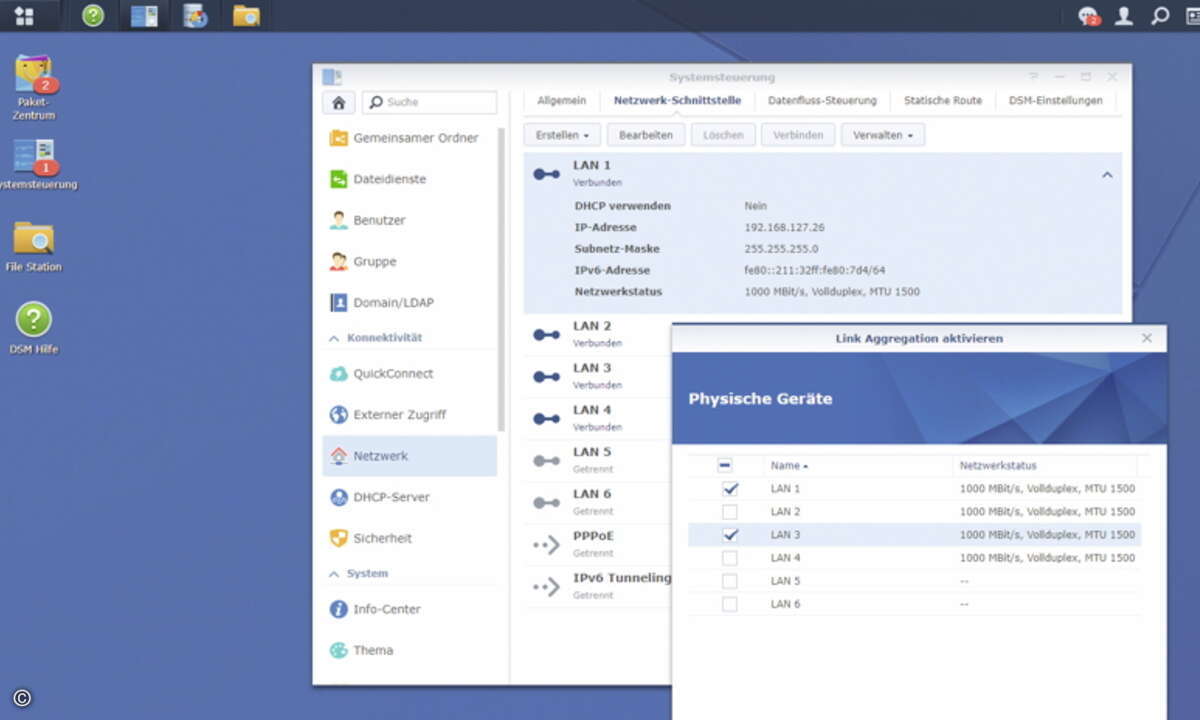
Task: Check LAN 5 in Physische Geräte
Action: point(730,581)
